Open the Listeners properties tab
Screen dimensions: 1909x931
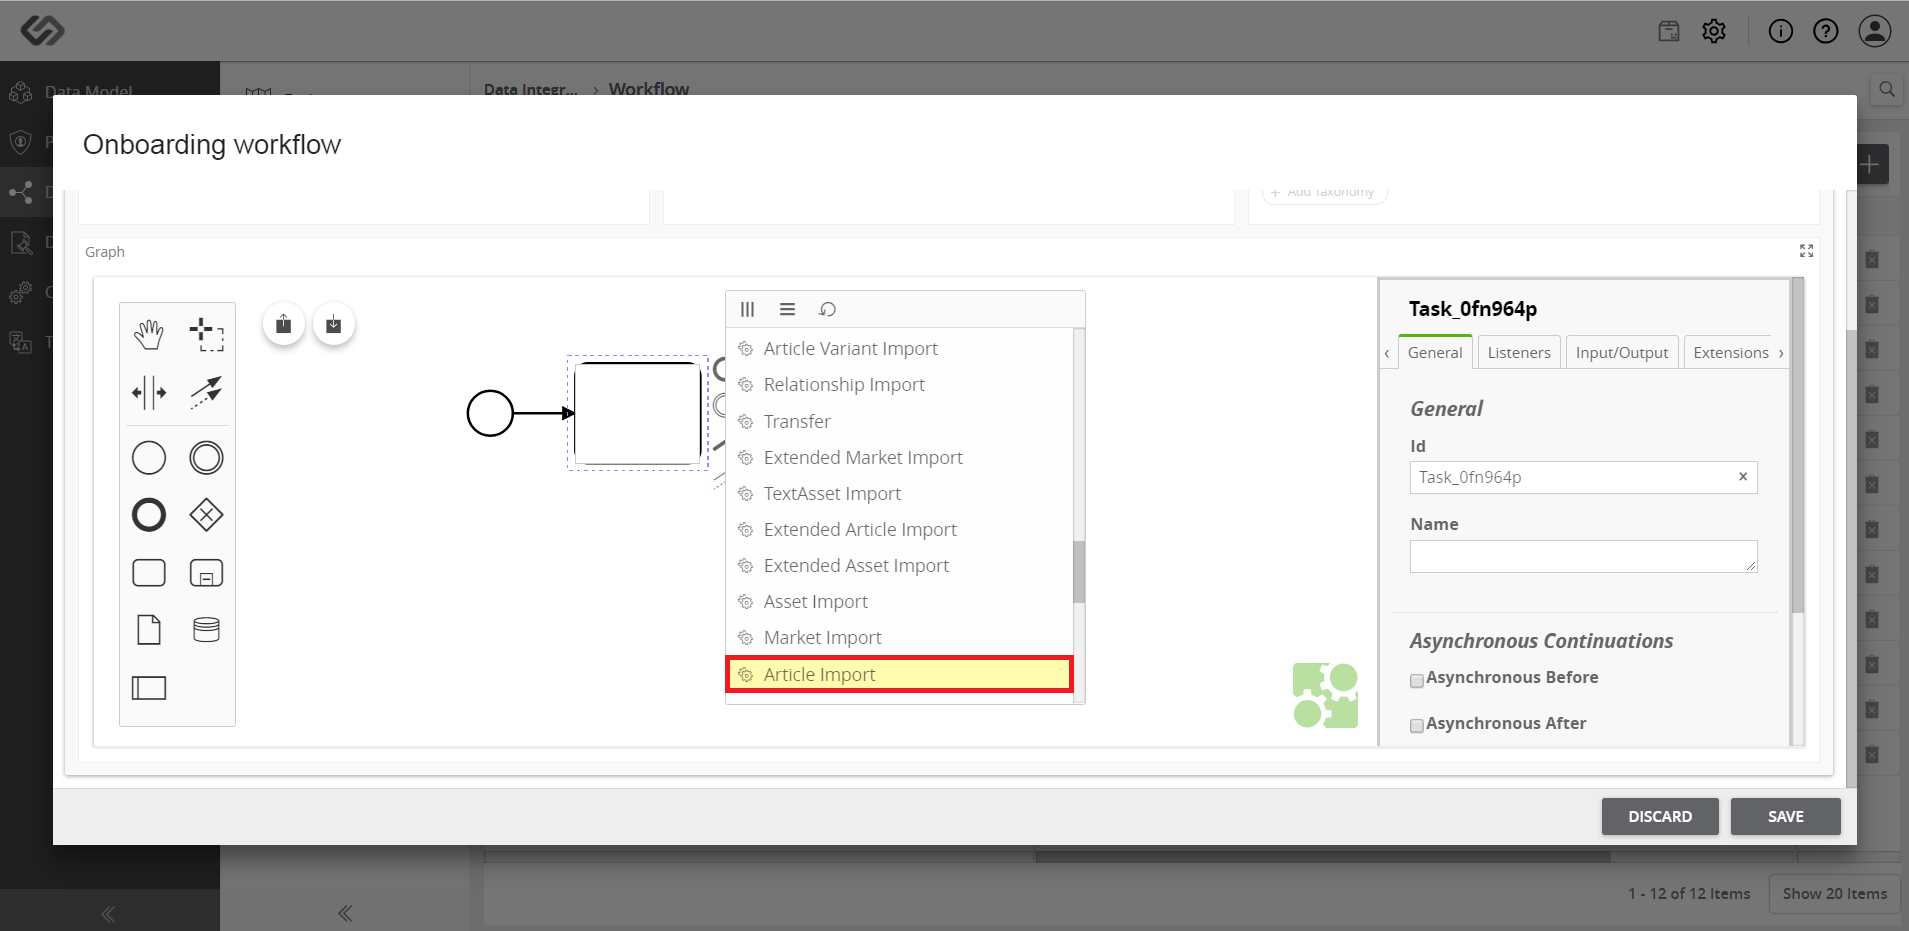pos(1519,352)
